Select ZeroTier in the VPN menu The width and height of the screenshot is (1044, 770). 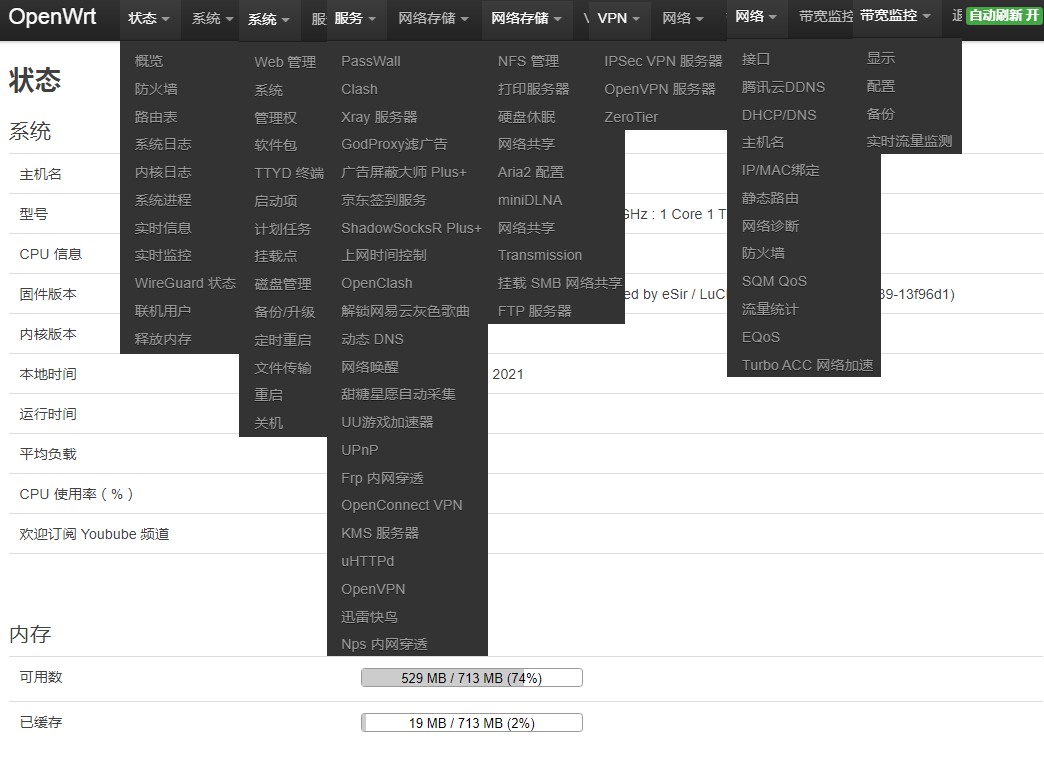pos(631,117)
